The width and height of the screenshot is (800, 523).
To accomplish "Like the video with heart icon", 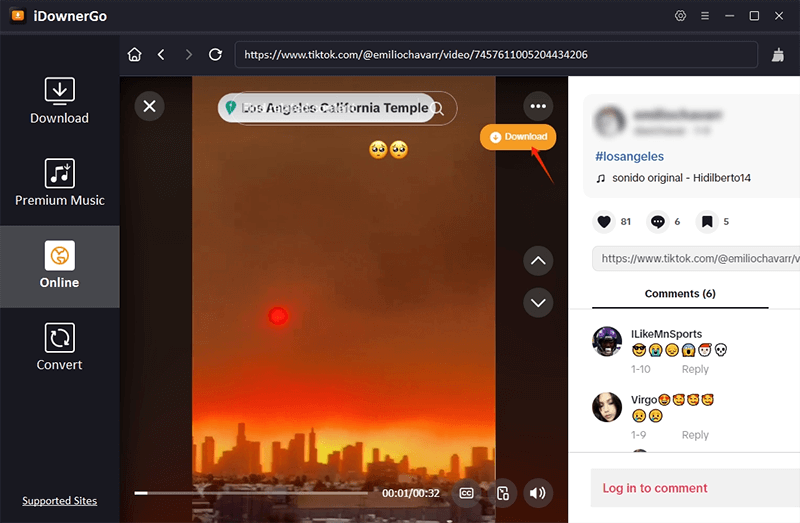I will pyautogui.click(x=604, y=221).
